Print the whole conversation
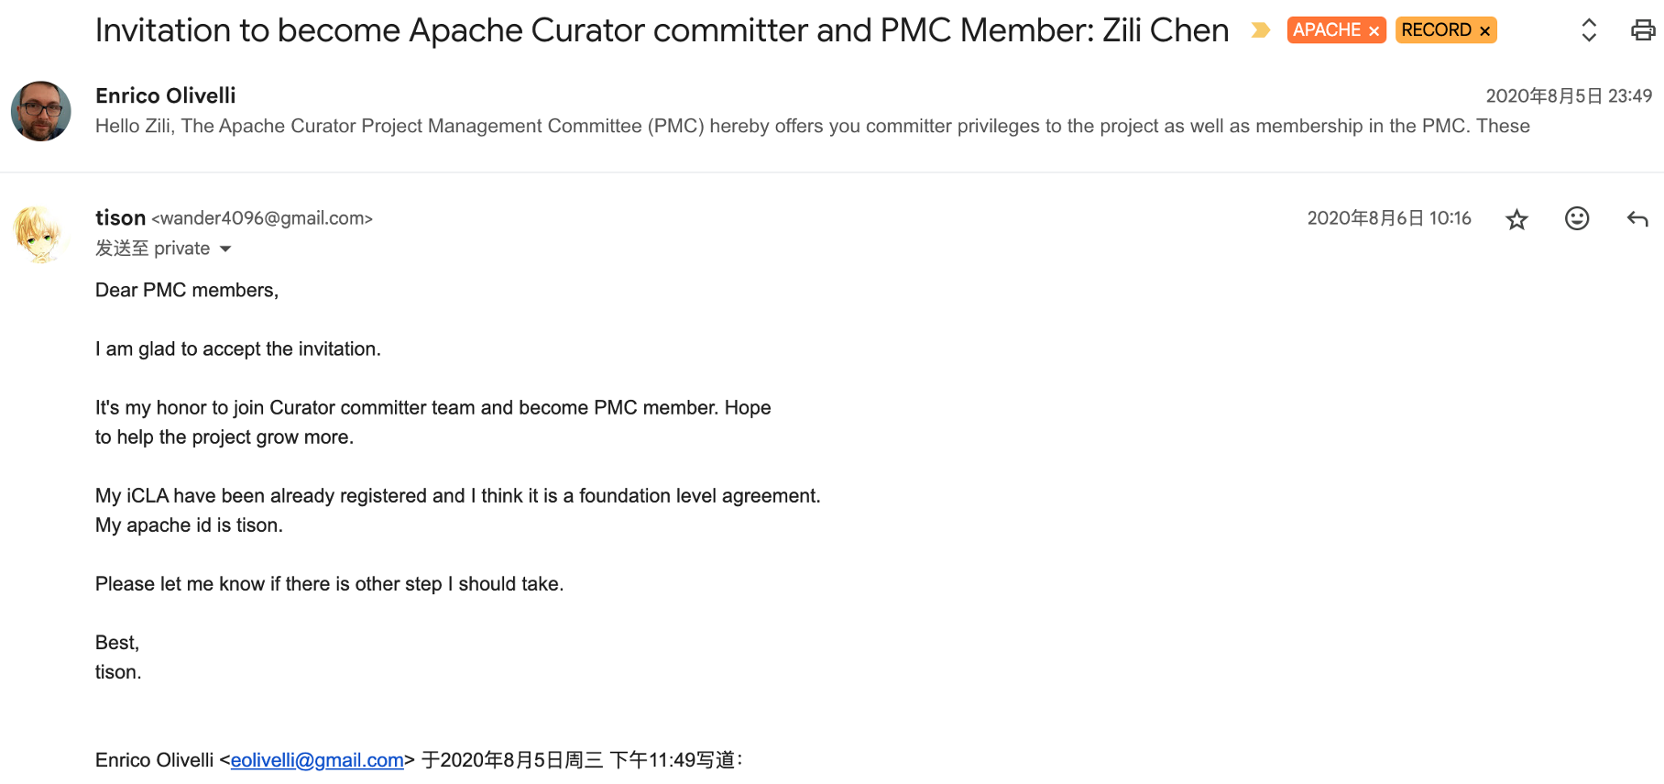 pyautogui.click(x=1643, y=30)
